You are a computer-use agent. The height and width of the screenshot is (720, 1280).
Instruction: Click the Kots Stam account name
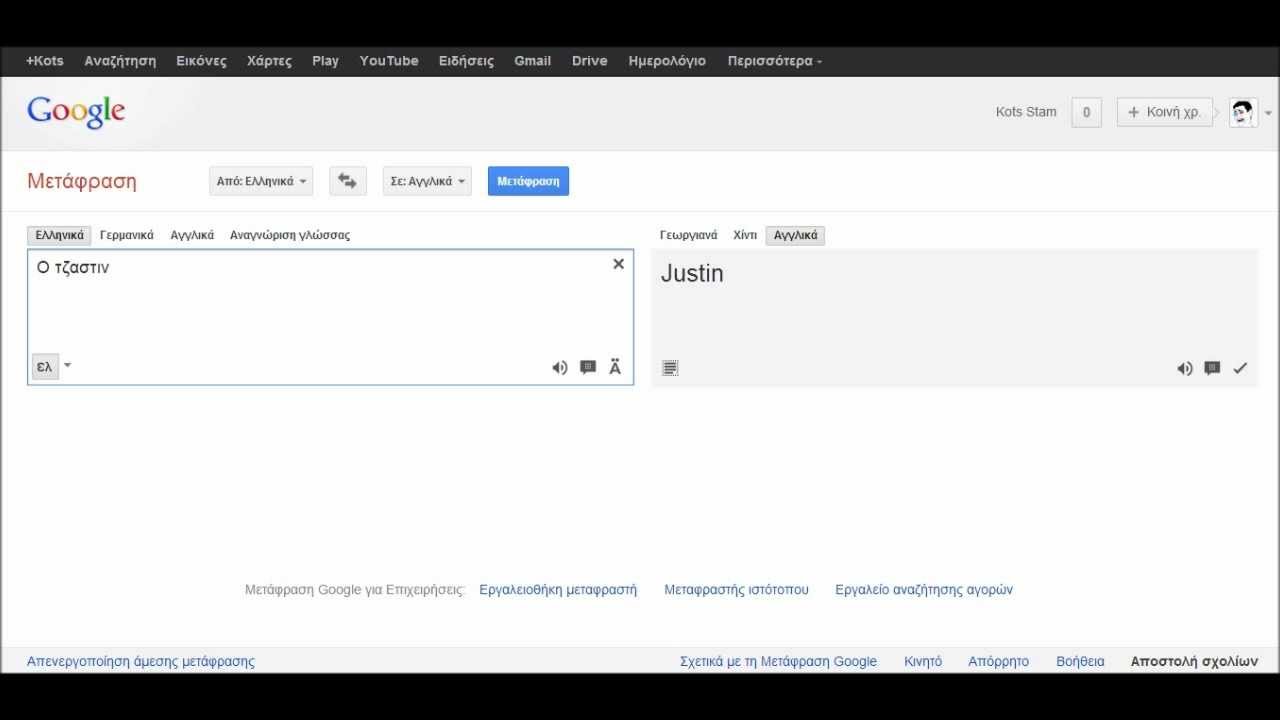(x=1026, y=112)
